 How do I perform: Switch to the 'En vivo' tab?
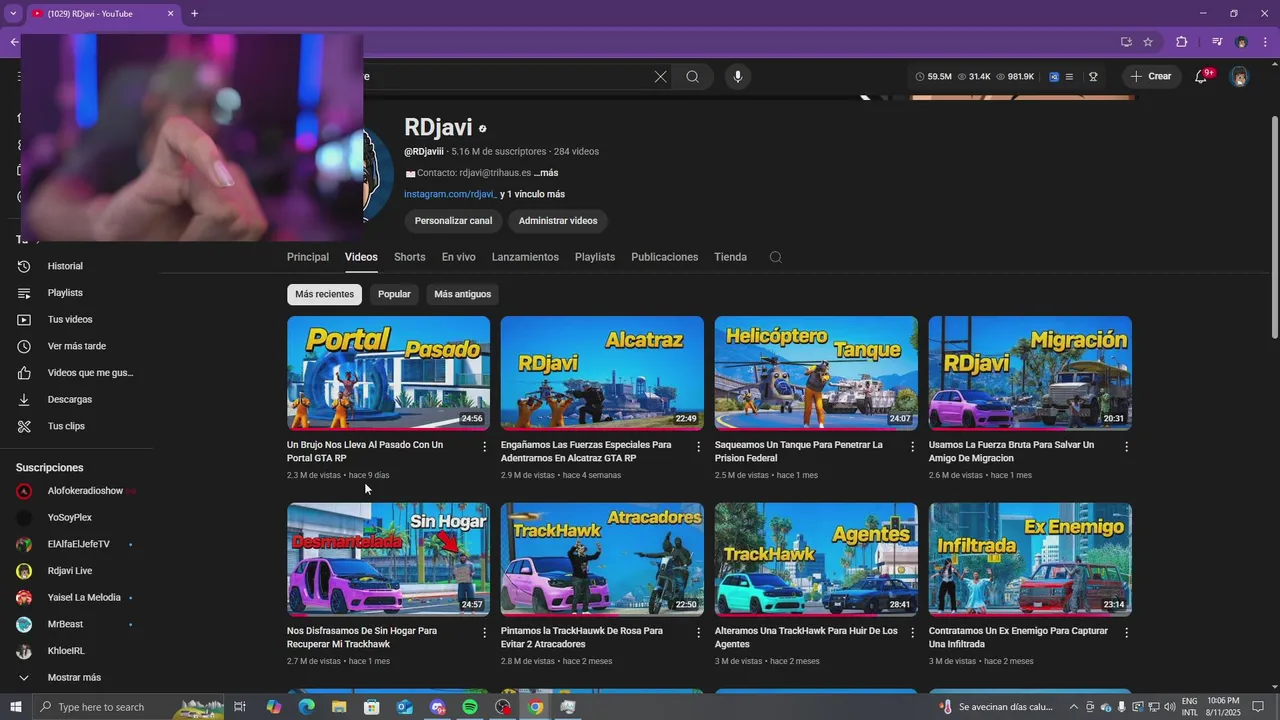click(x=459, y=257)
